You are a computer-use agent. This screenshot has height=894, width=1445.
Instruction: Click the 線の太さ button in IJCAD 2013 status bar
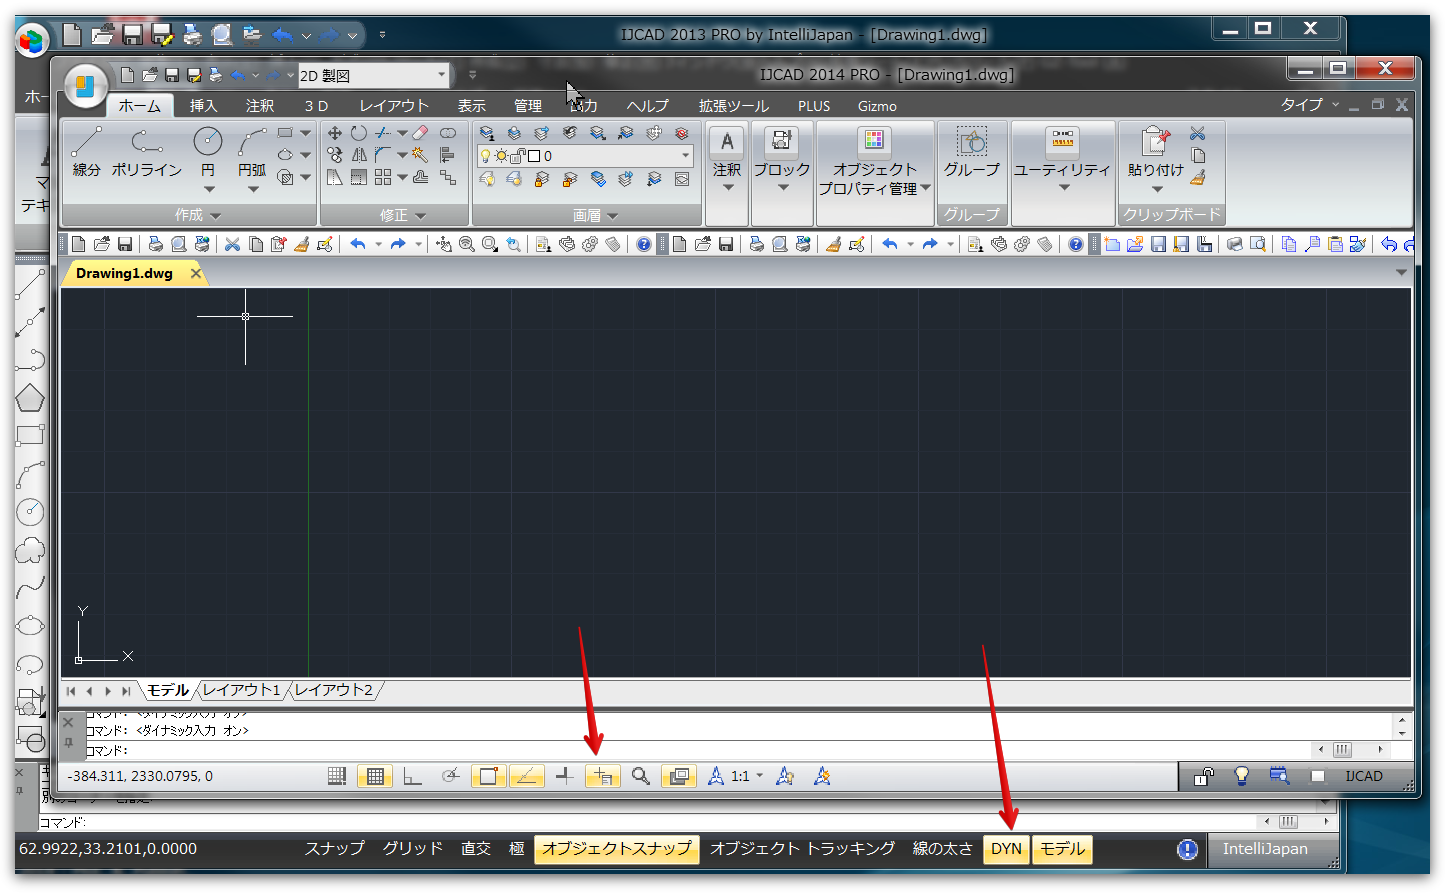click(942, 849)
